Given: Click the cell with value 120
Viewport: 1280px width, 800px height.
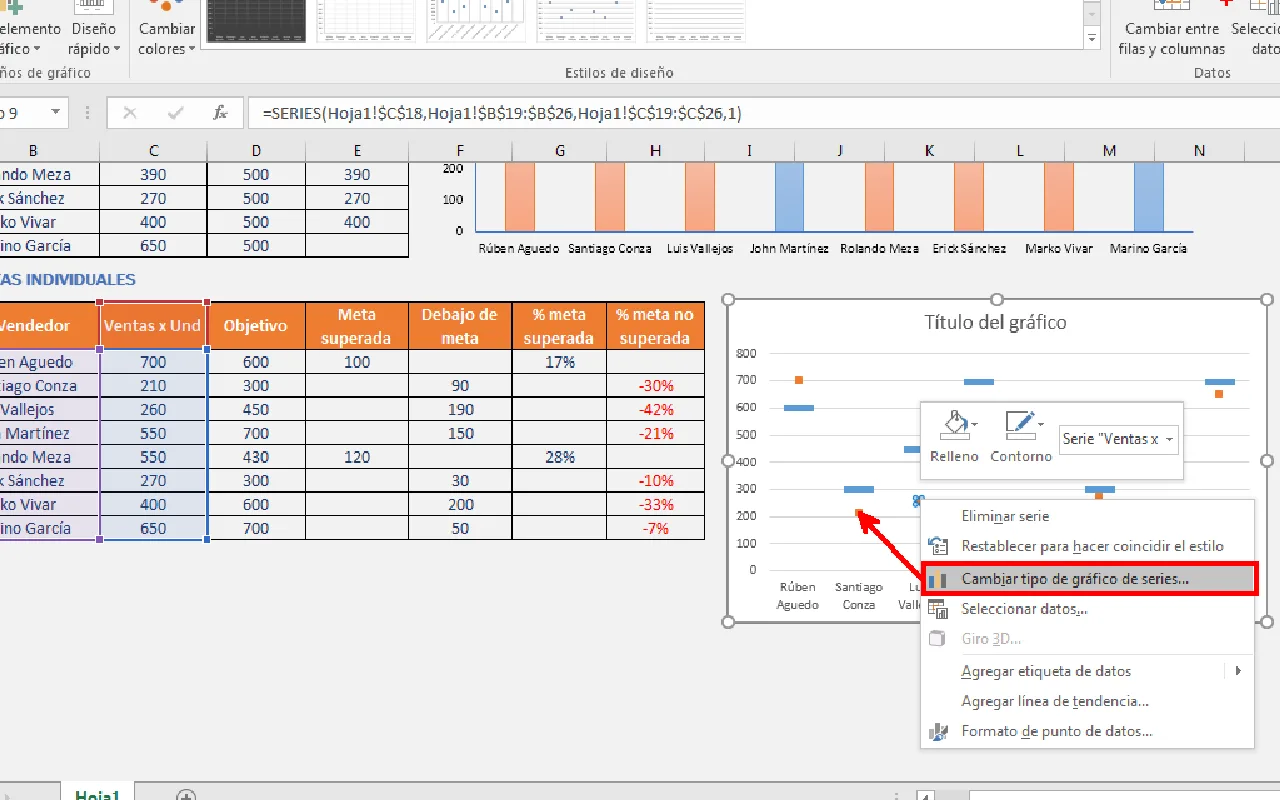Looking at the screenshot, I should (x=357, y=457).
